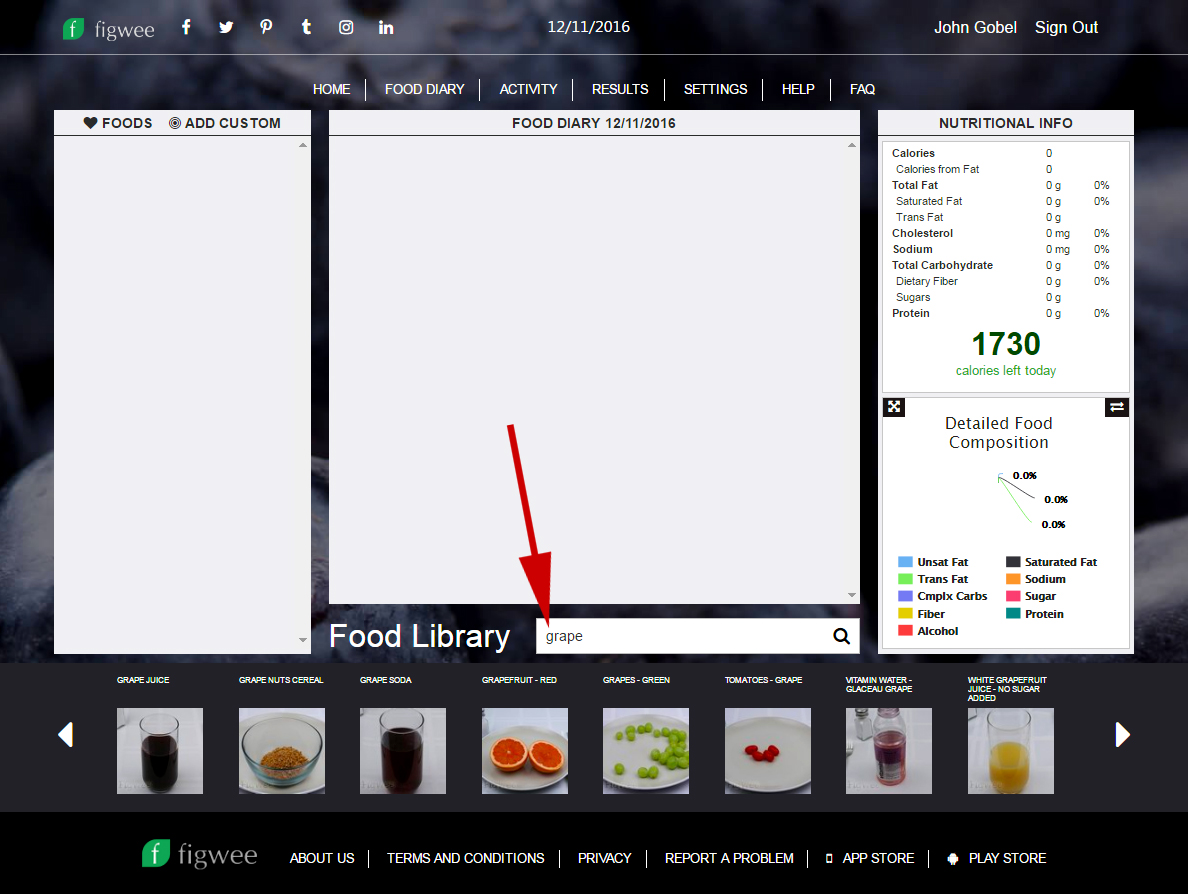Select White Grapefruit Juice thumbnail
1188x894 pixels.
pos(1011,751)
